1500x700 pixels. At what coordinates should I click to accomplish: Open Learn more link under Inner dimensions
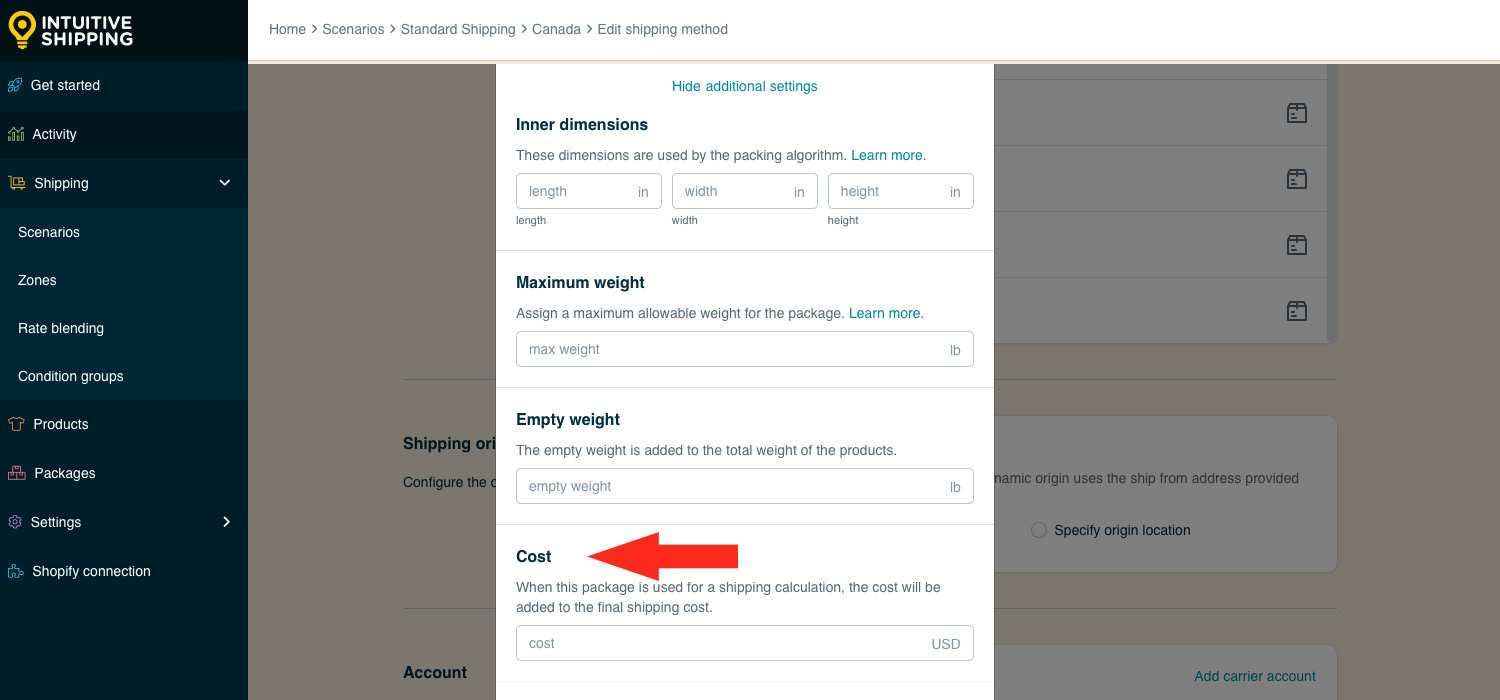pos(887,155)
